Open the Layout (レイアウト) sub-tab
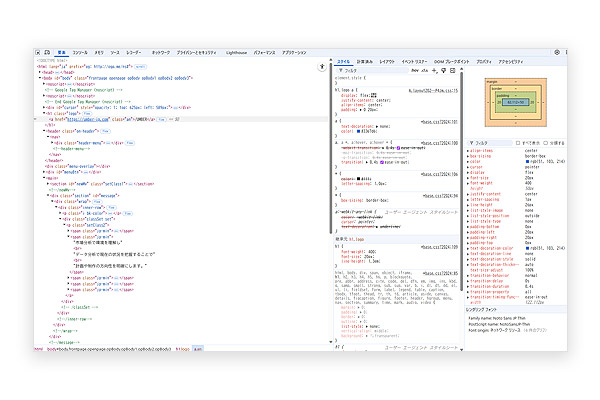This screenshot has height=400, width=600. (x=387, y=62)
